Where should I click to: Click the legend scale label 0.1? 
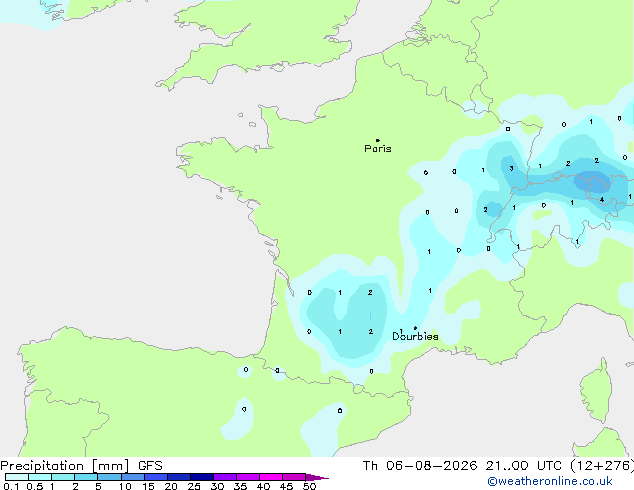(11, 486)
